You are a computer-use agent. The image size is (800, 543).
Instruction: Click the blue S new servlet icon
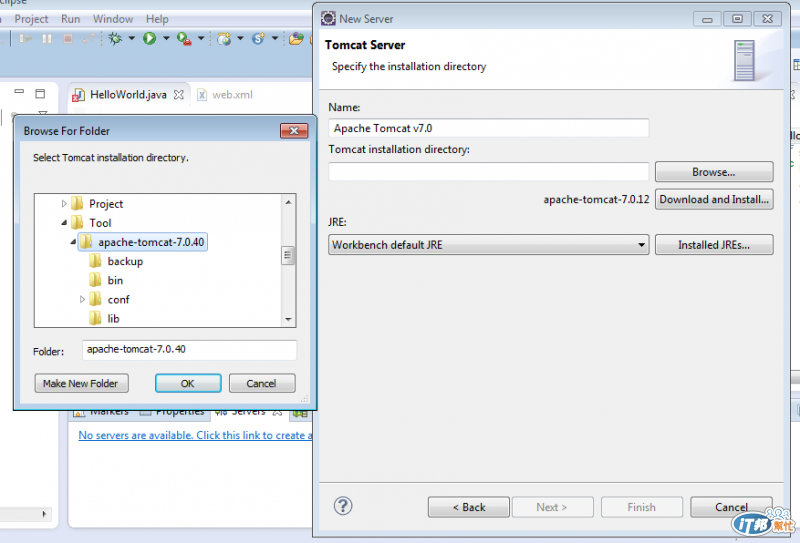(x=259, y=39)
